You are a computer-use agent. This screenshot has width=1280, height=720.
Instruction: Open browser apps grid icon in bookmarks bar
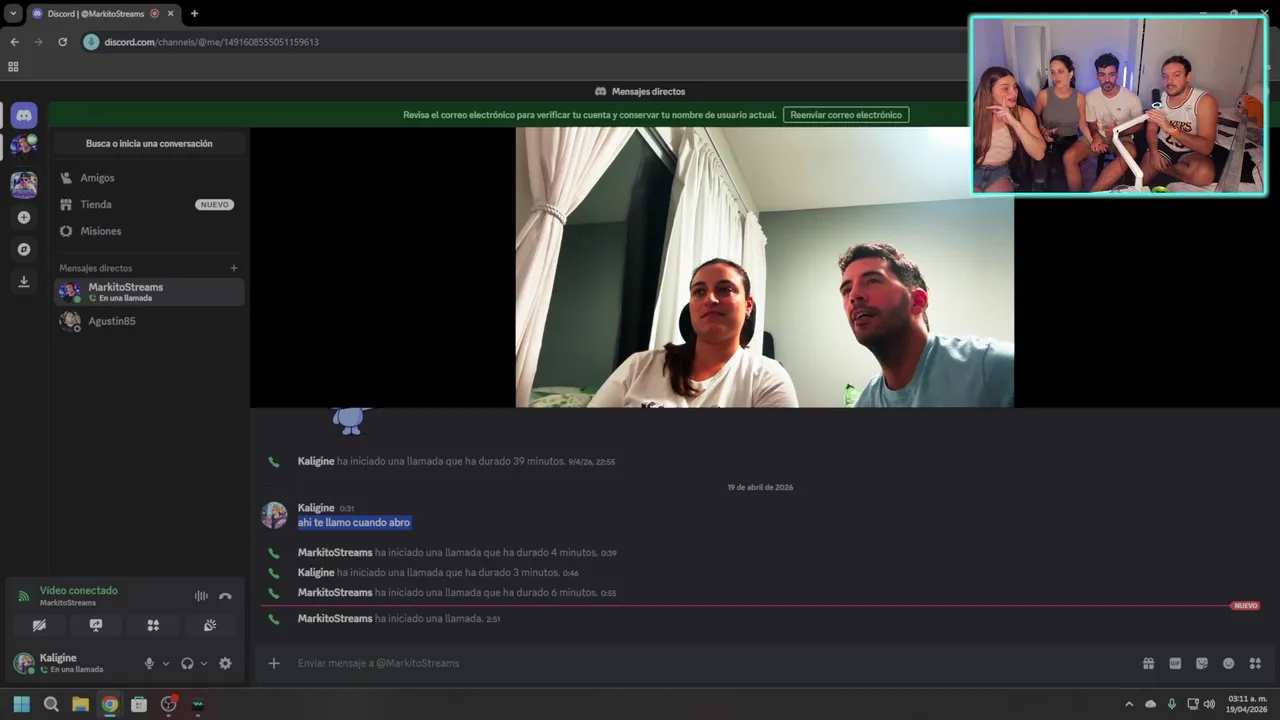click(x=13, y=67)
